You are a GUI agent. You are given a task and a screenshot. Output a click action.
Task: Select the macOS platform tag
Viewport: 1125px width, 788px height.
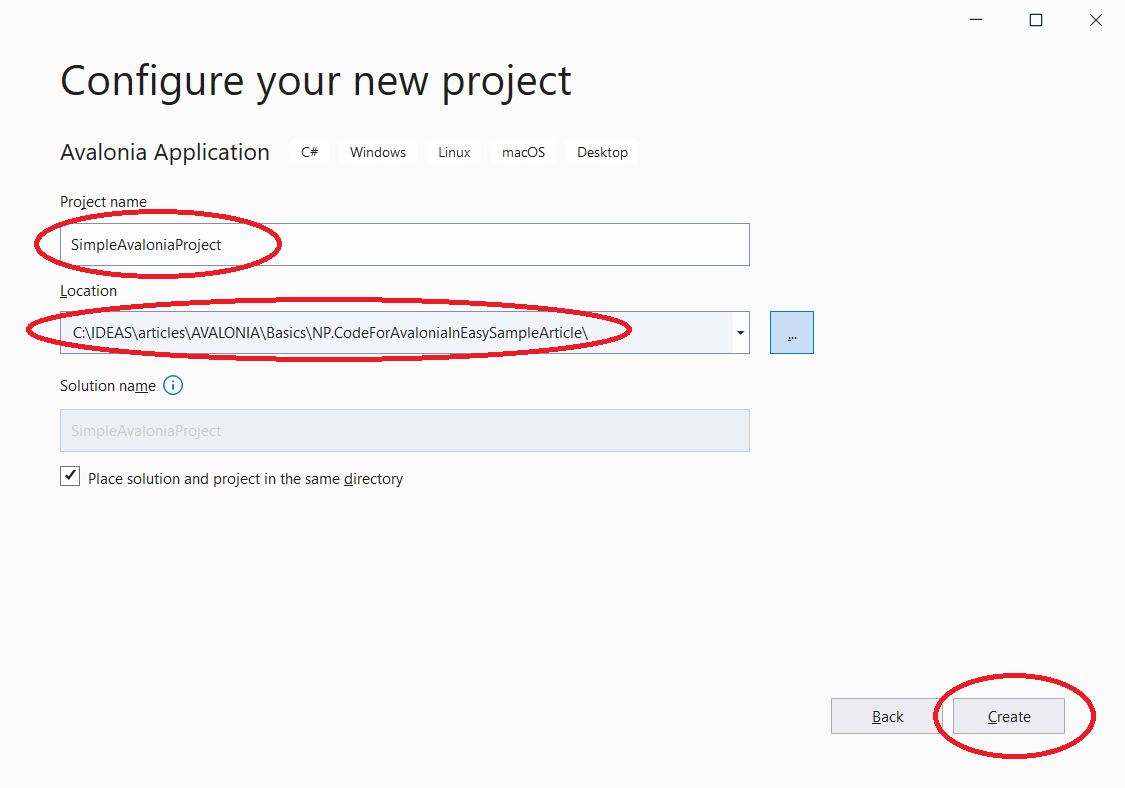(x=523, y=152)
